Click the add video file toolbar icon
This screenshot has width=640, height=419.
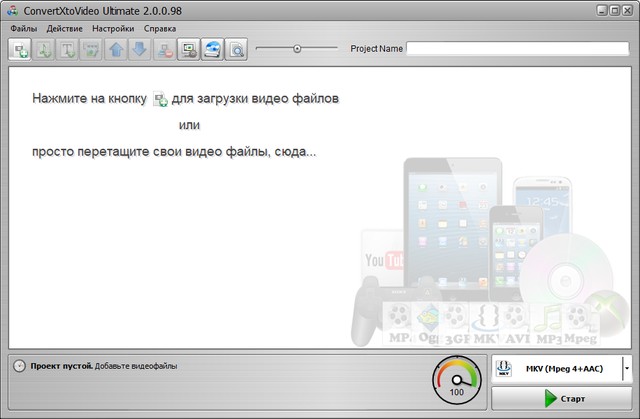pos(20,49)
